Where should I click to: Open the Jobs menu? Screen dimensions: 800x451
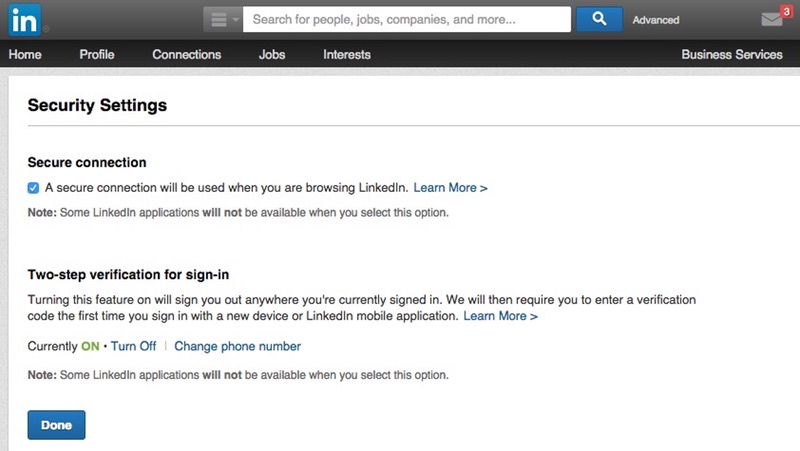tap(273, 55)
